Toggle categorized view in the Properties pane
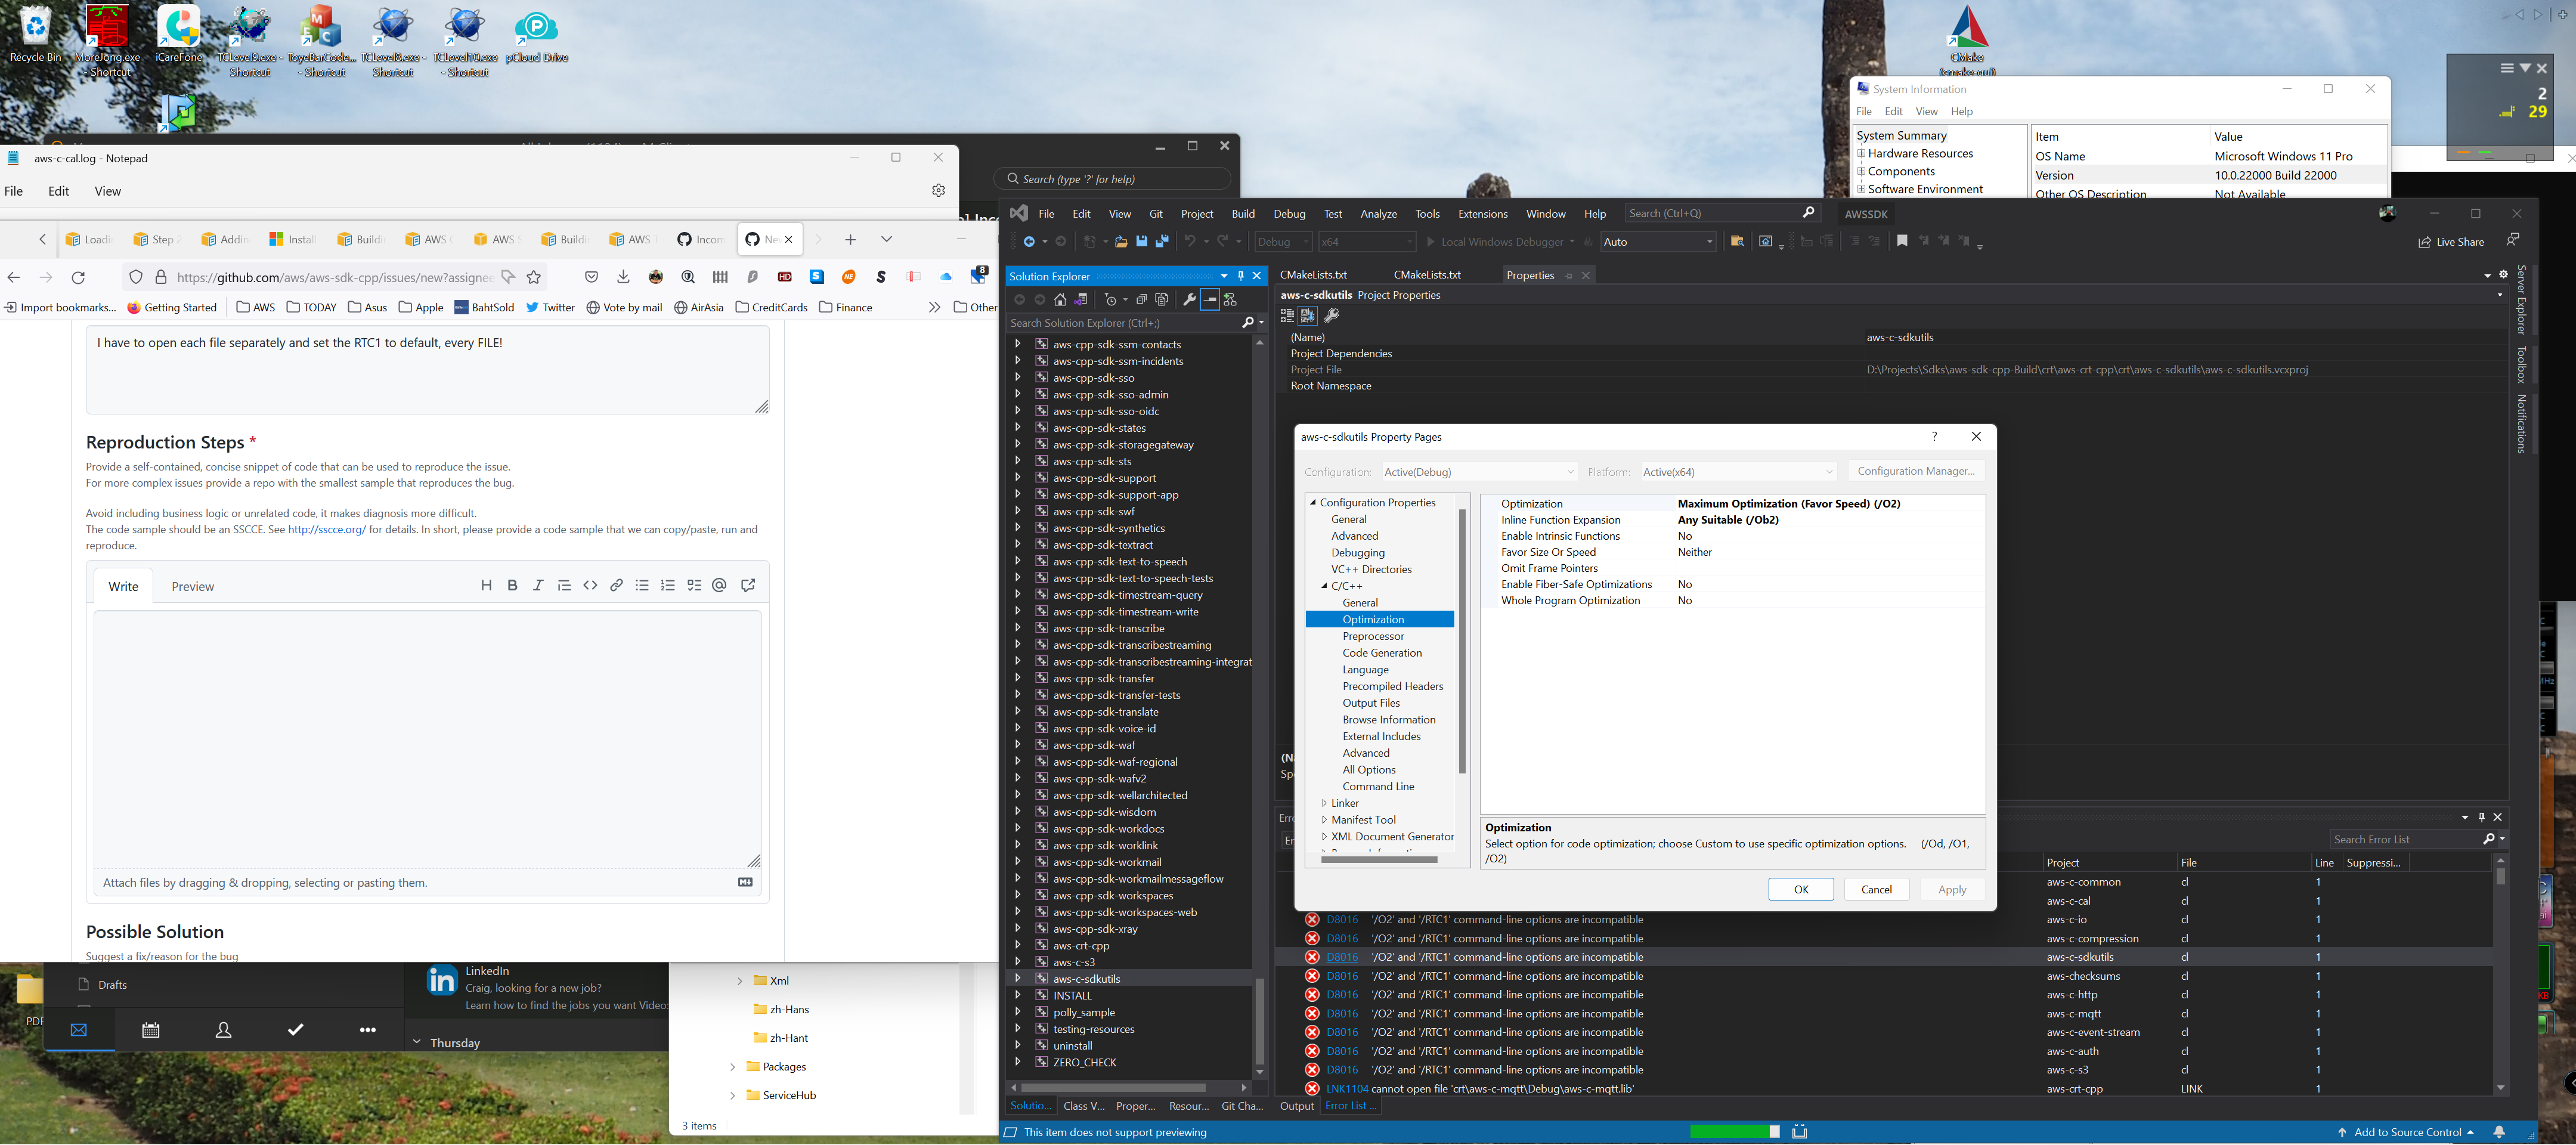Image resolution: width=2576 pixels, height=1145 pixels. click(1287, 315)
